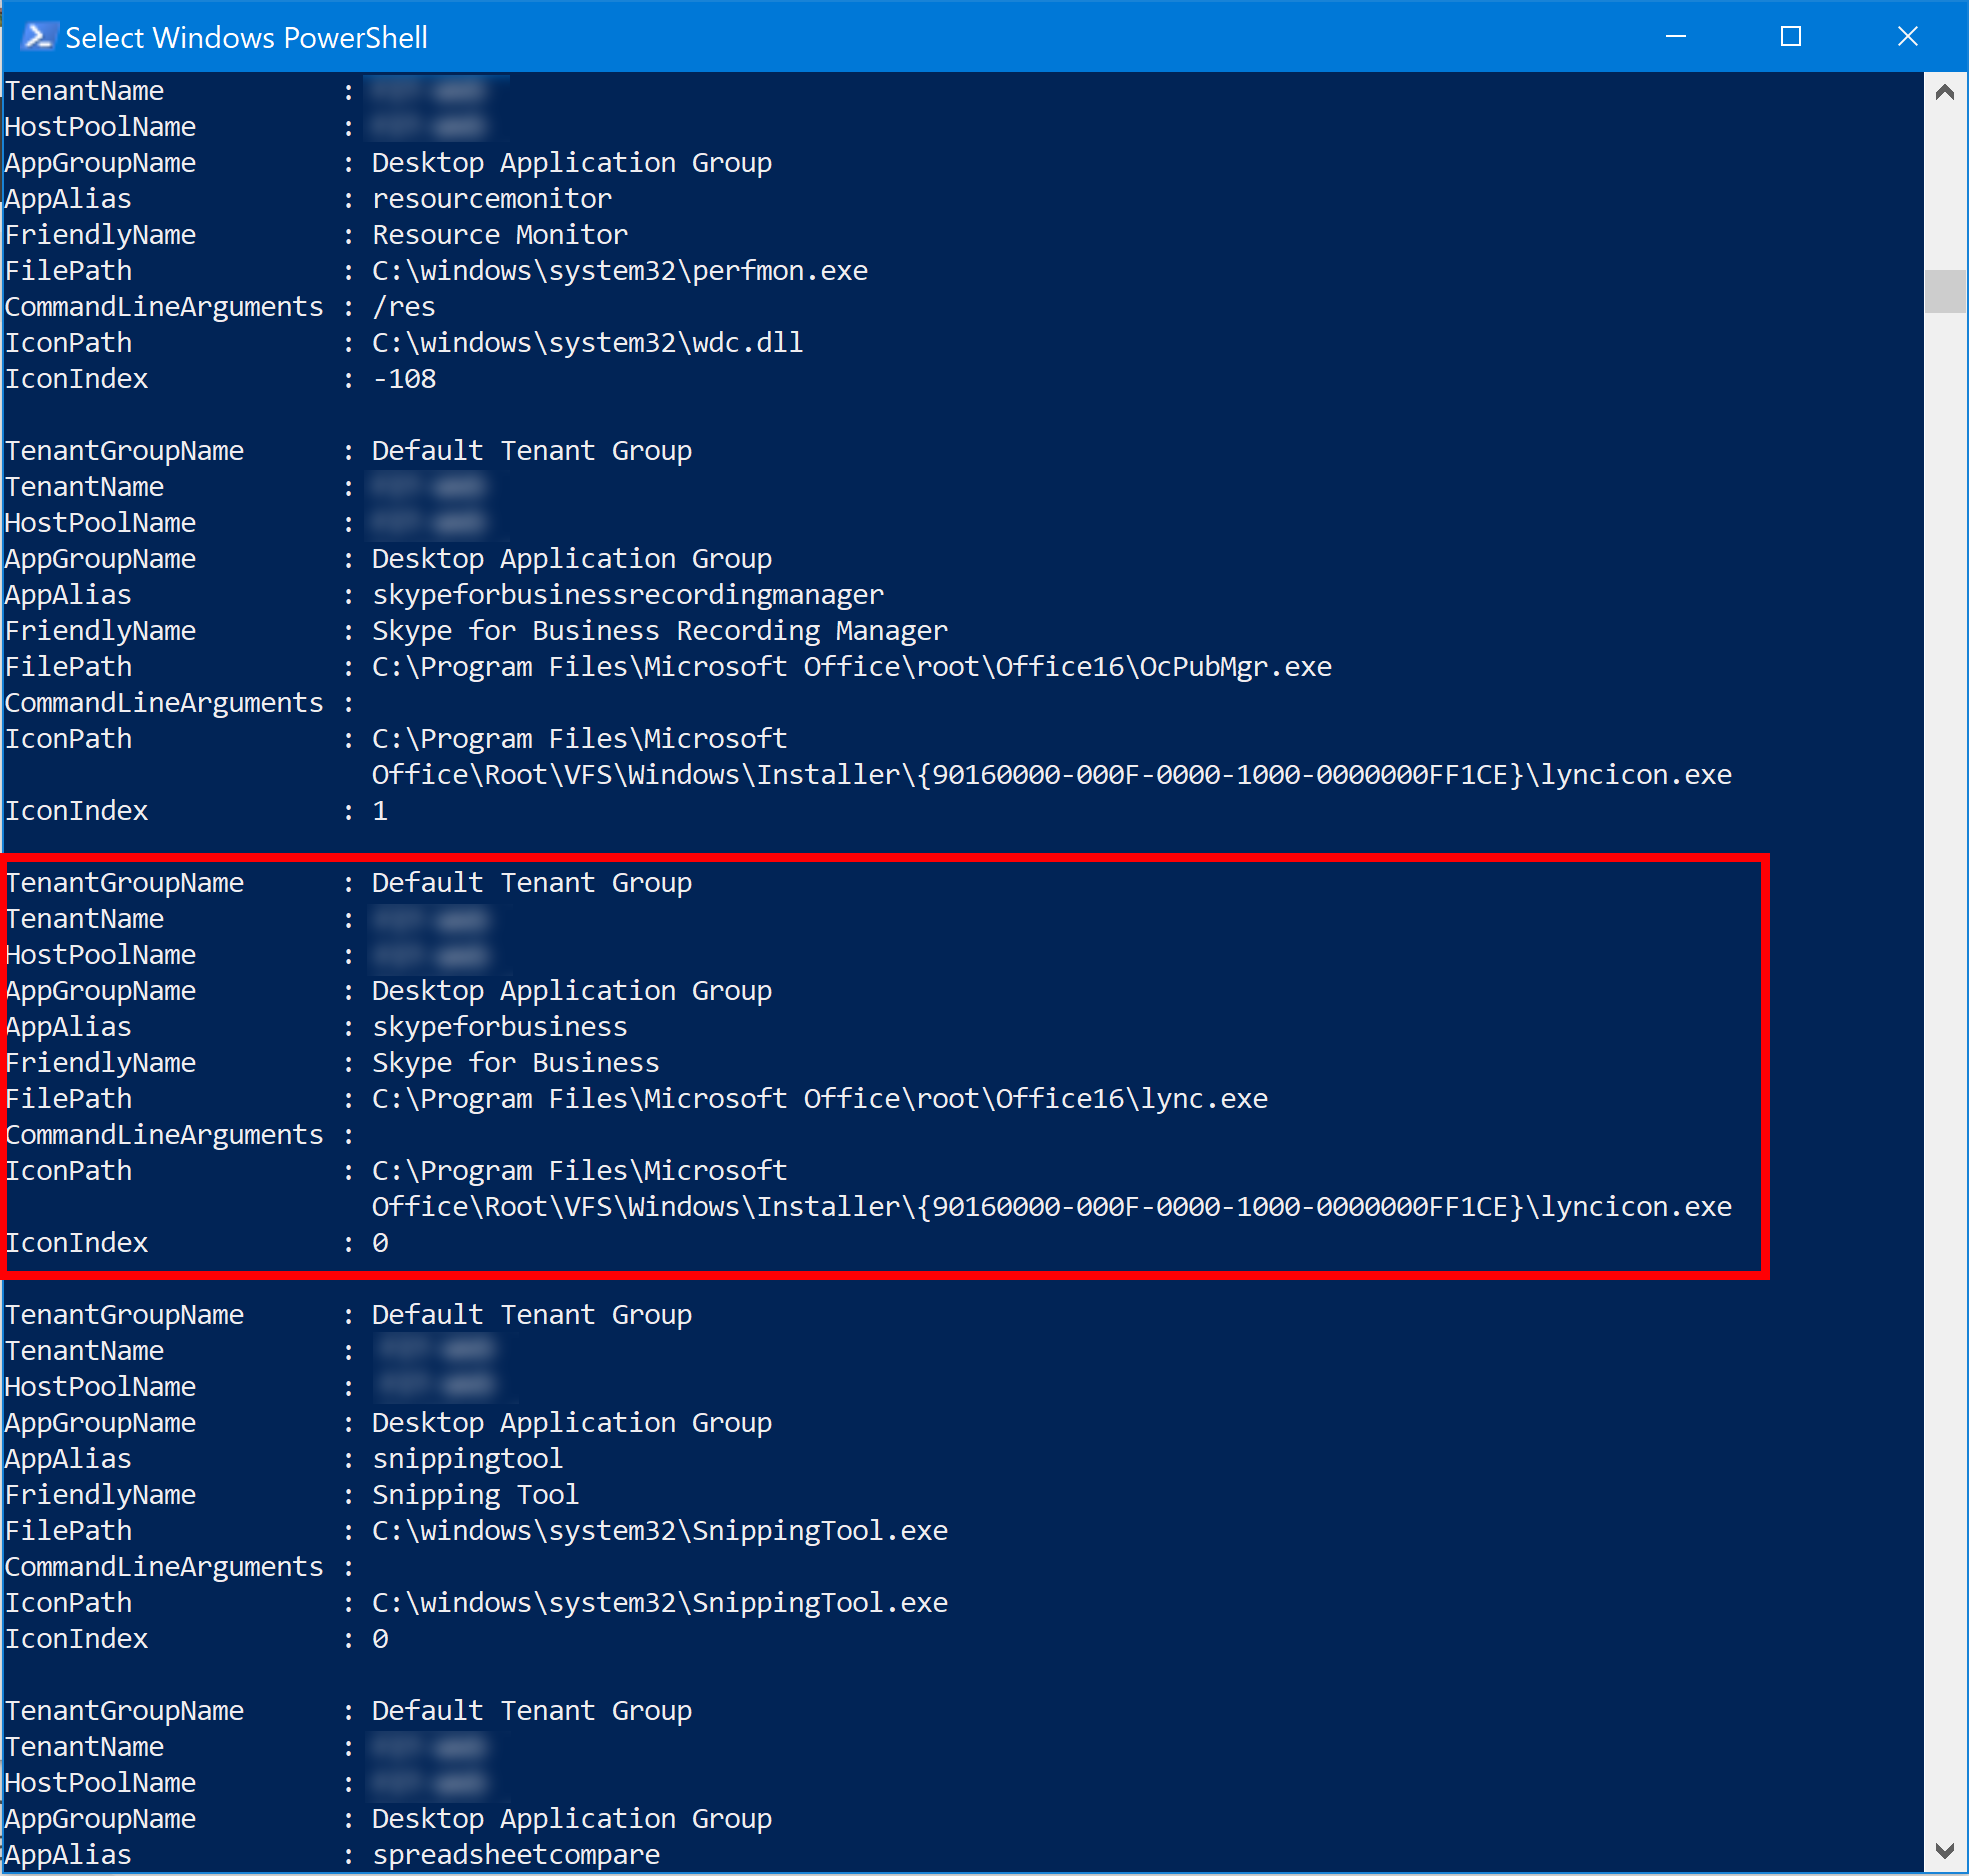1969x1876 pixels.
Task: Click the PowerShell icon in the title bar
Action: 38,37
